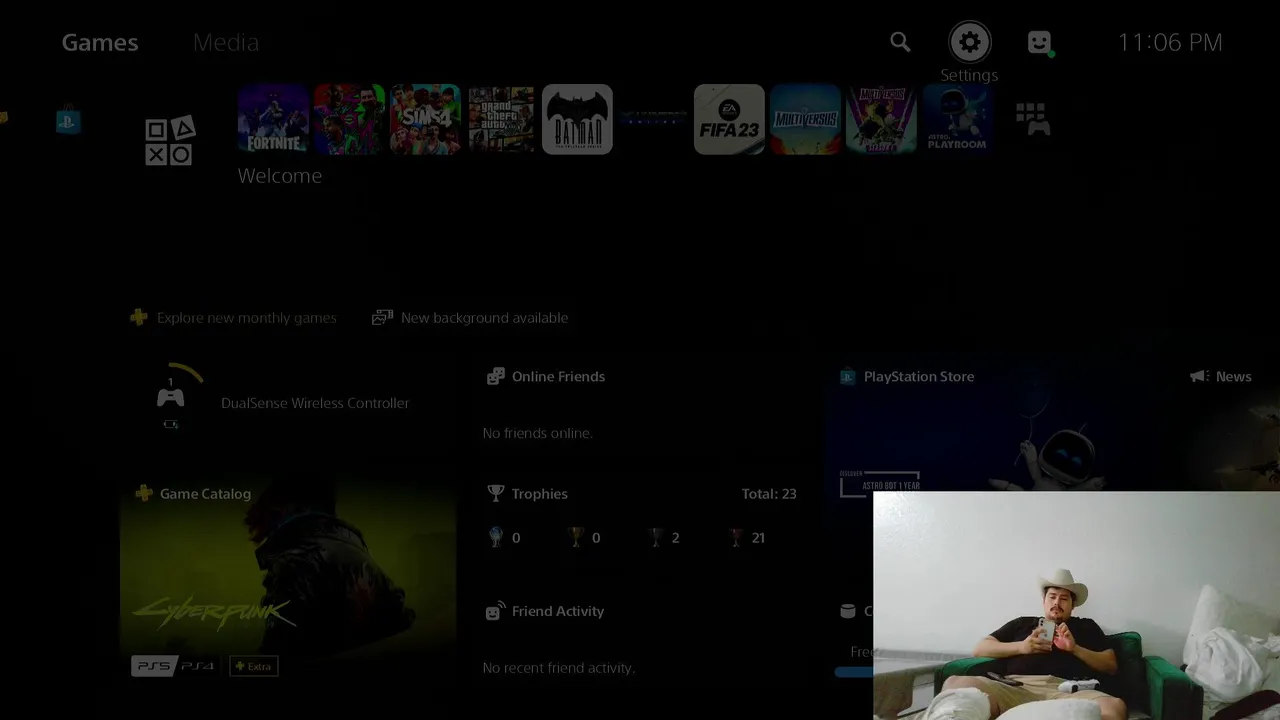Select the PlayStation shapes Welcome hub icon
The width and height of the screenshot is (1280, 720).
(x=169, y=141)
